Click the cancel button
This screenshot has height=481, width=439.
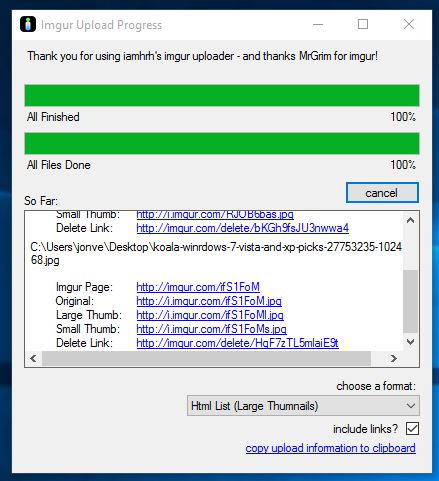tap(382, 193)
